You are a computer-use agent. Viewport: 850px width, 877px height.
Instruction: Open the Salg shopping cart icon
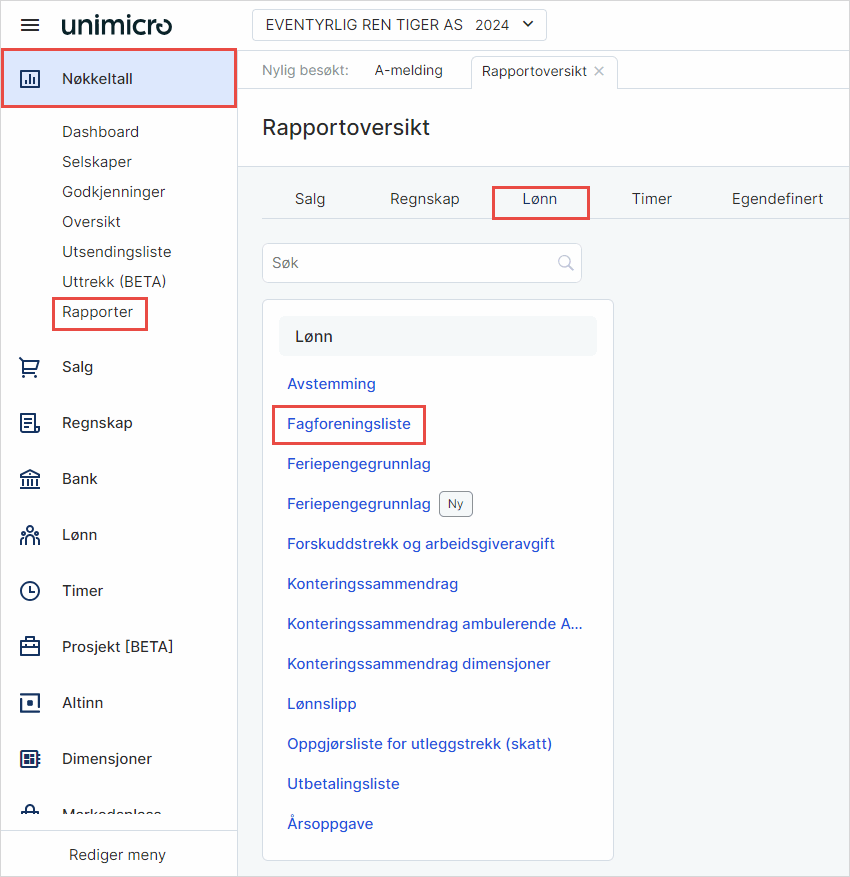[30, 367]
